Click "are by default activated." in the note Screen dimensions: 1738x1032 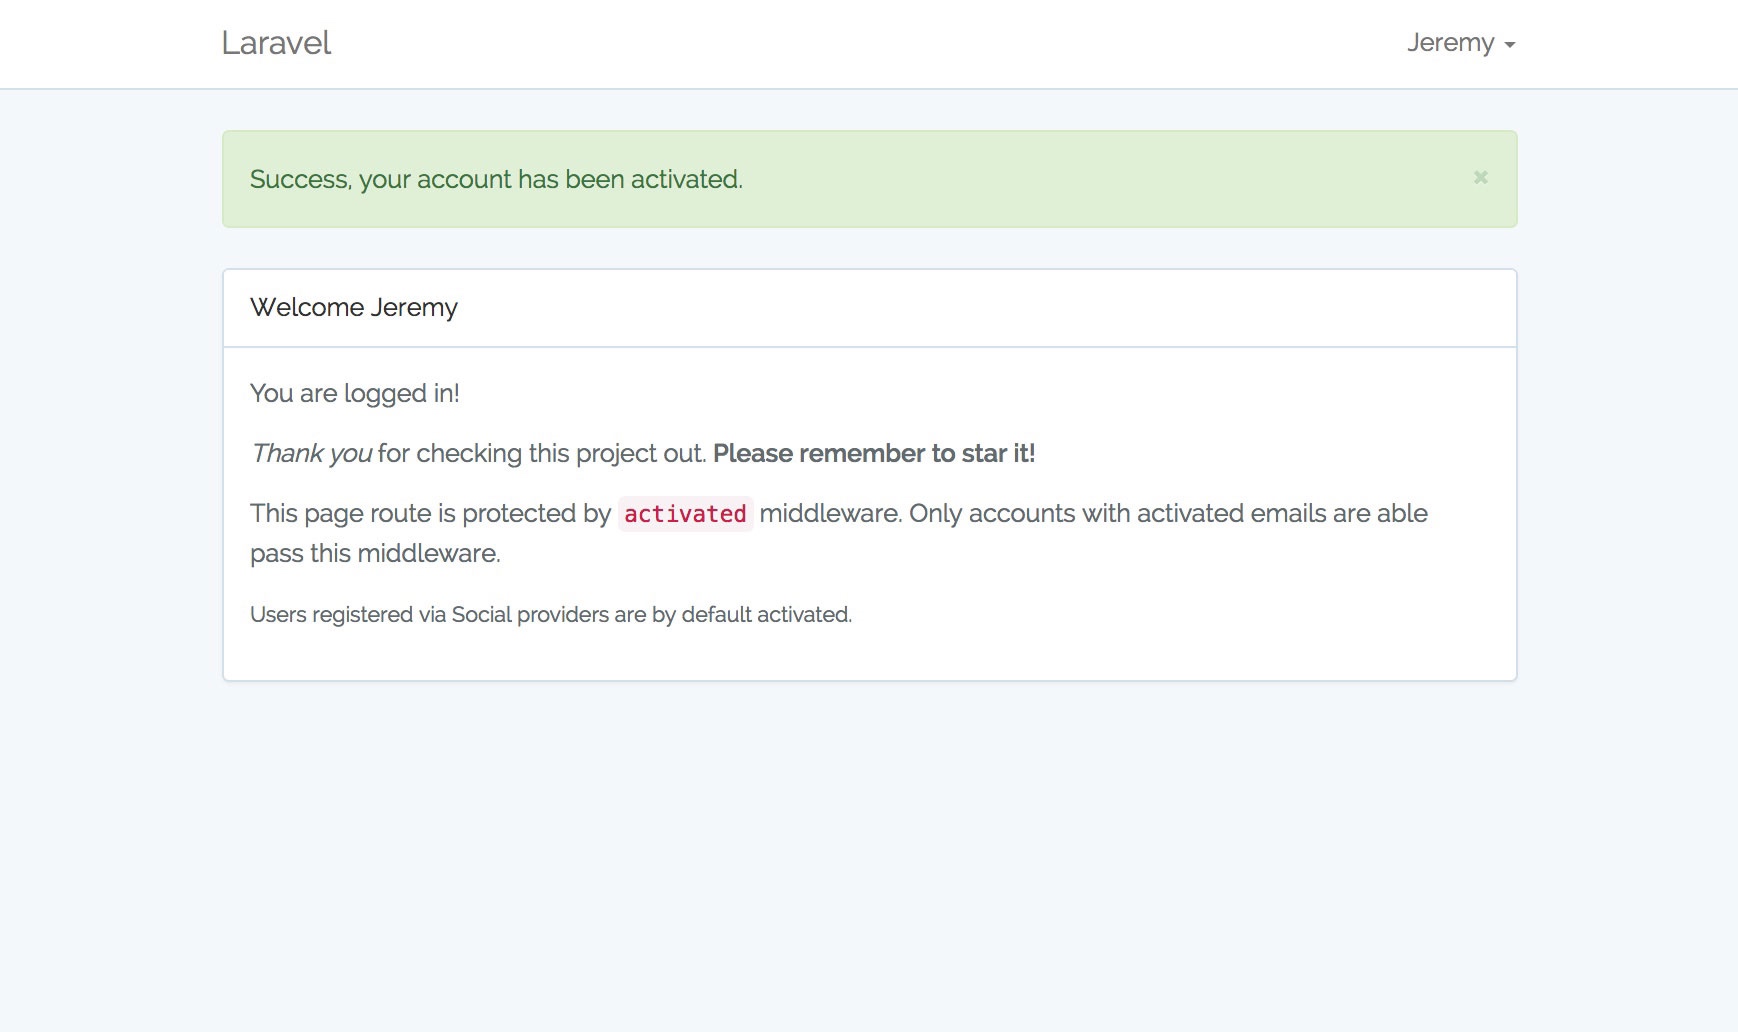click(733, 614)
